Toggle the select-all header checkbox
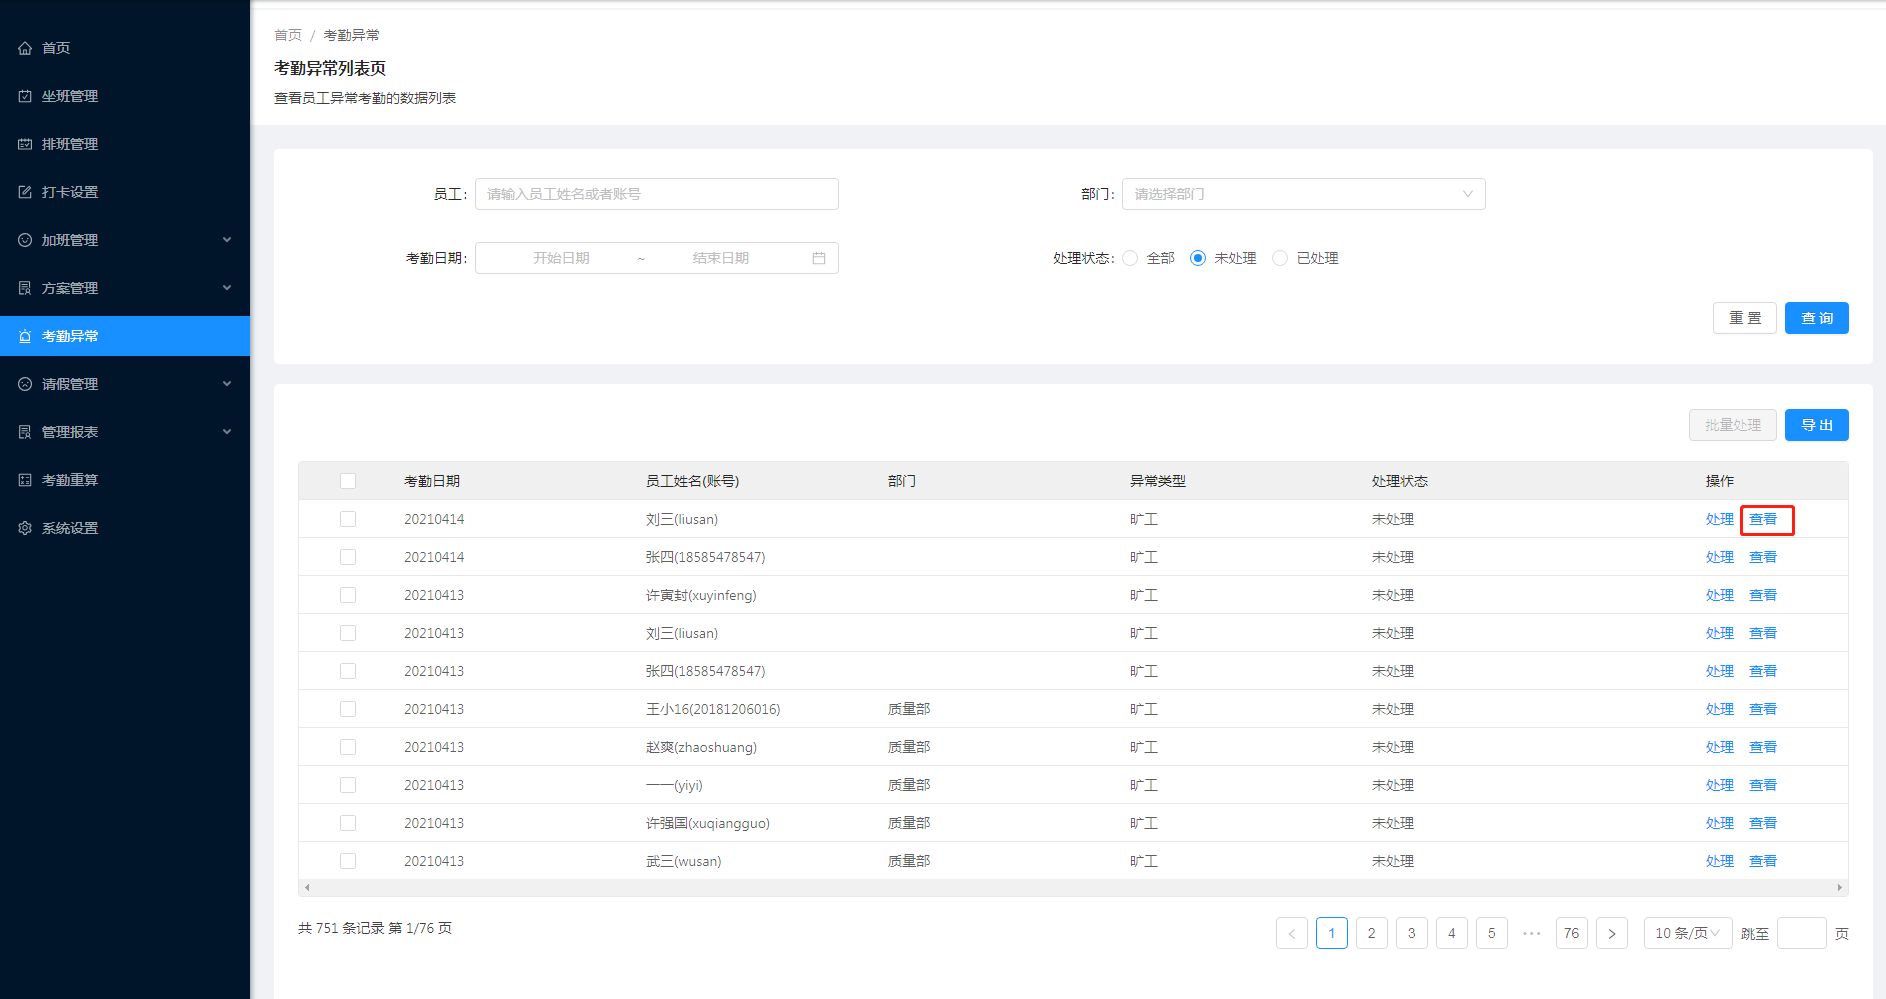Image resolution: width=1886 pixels, height=999 pixels. (348, 481)
